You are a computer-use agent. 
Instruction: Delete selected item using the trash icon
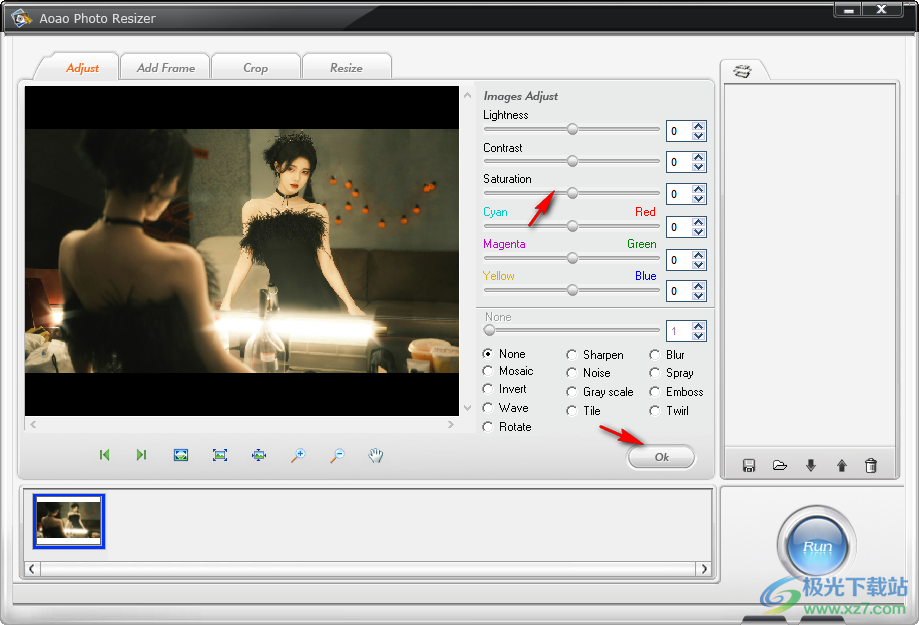[x=871, y=464]
